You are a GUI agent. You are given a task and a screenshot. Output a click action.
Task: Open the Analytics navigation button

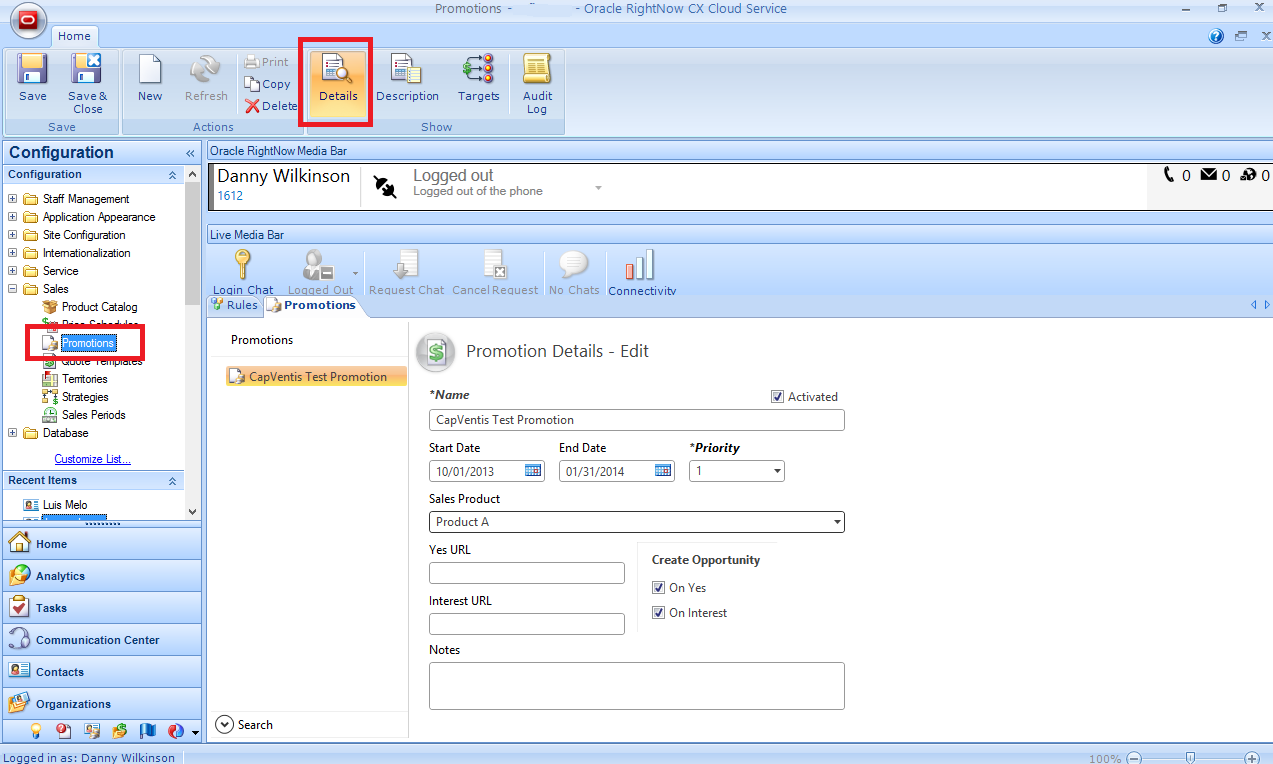click(60, 576)
